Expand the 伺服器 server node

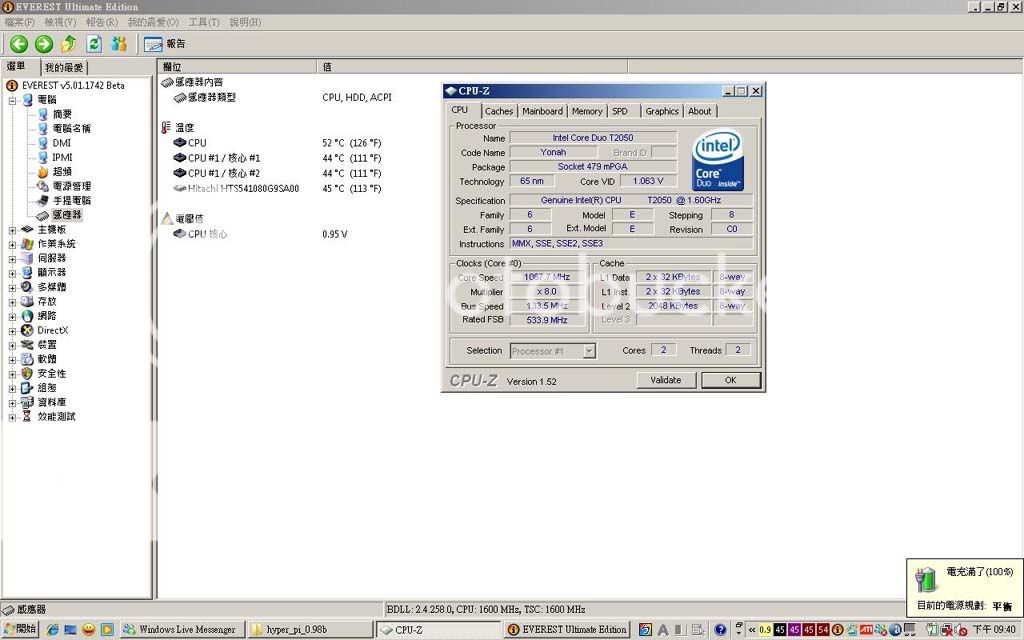click(x=12, y=259)
